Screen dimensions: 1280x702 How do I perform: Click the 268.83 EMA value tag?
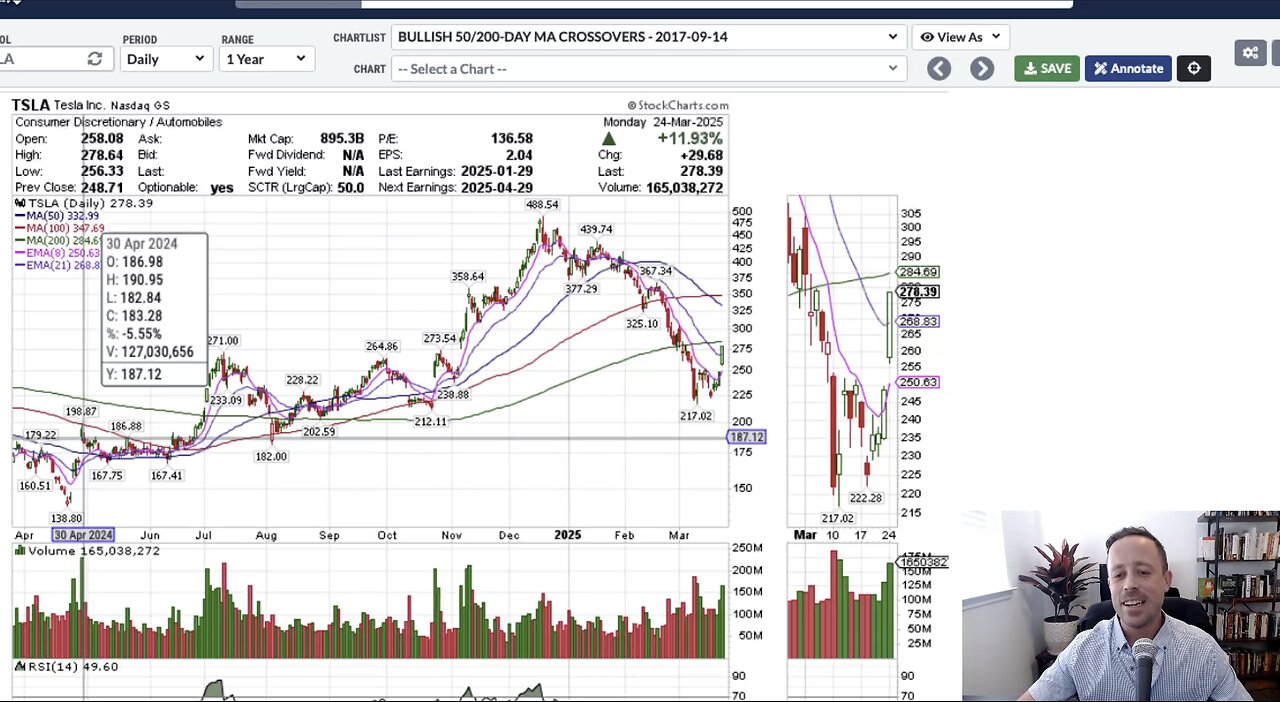(919, 322)
